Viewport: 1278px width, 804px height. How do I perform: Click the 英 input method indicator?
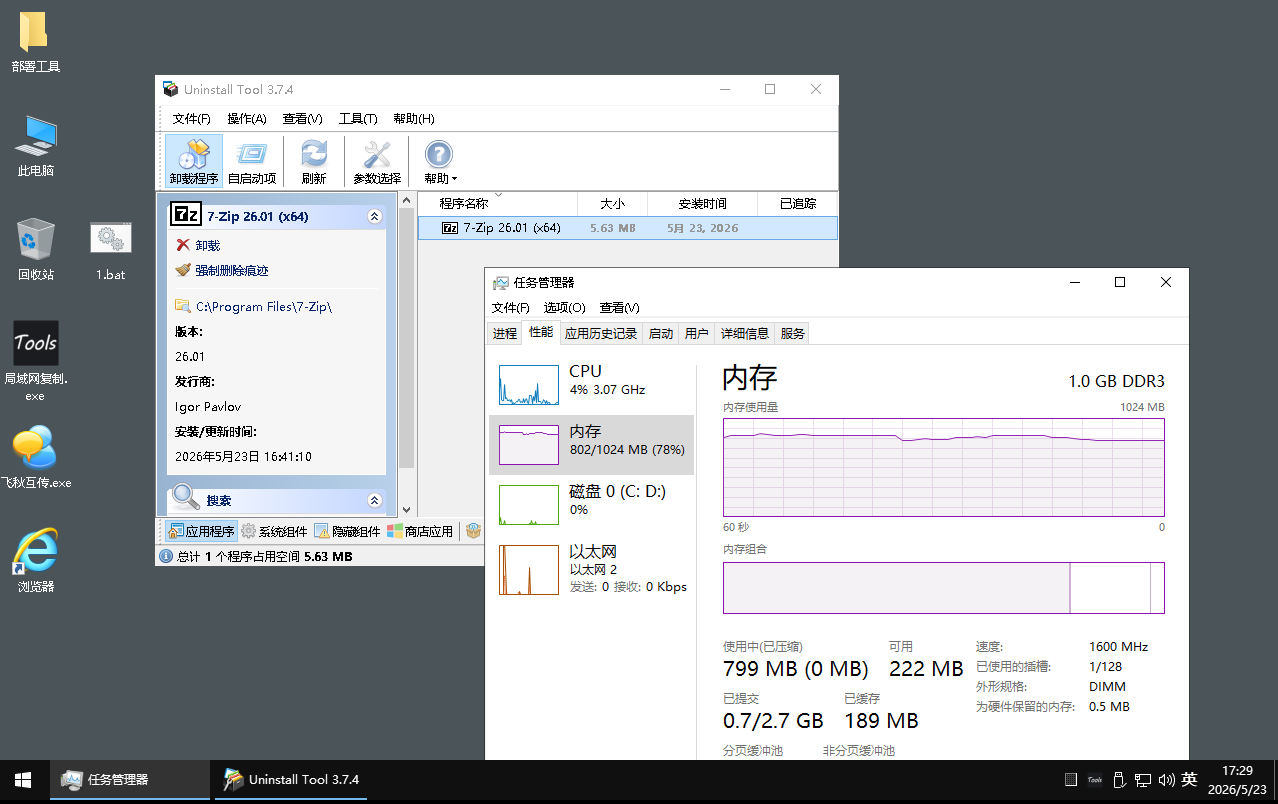tap(1189, 780)
